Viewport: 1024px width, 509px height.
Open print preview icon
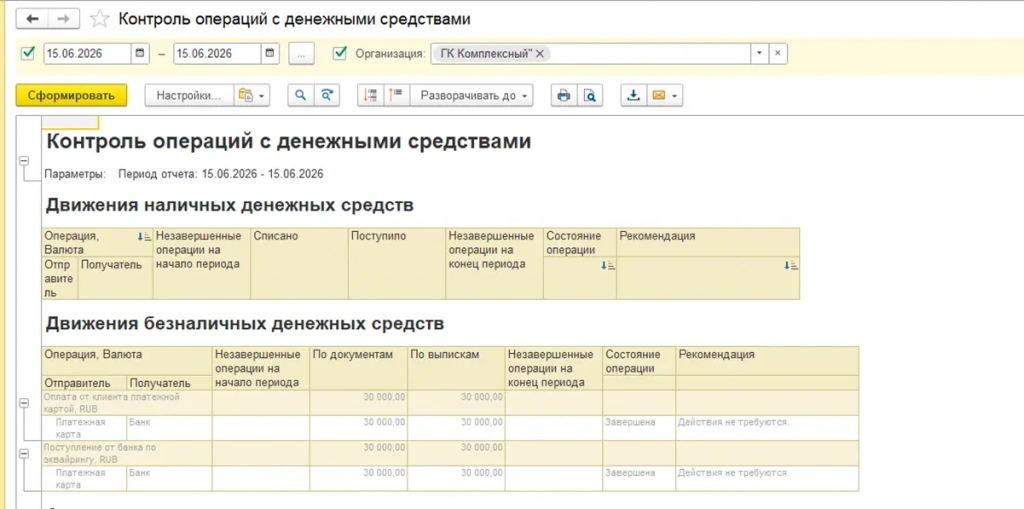(590, 95)
